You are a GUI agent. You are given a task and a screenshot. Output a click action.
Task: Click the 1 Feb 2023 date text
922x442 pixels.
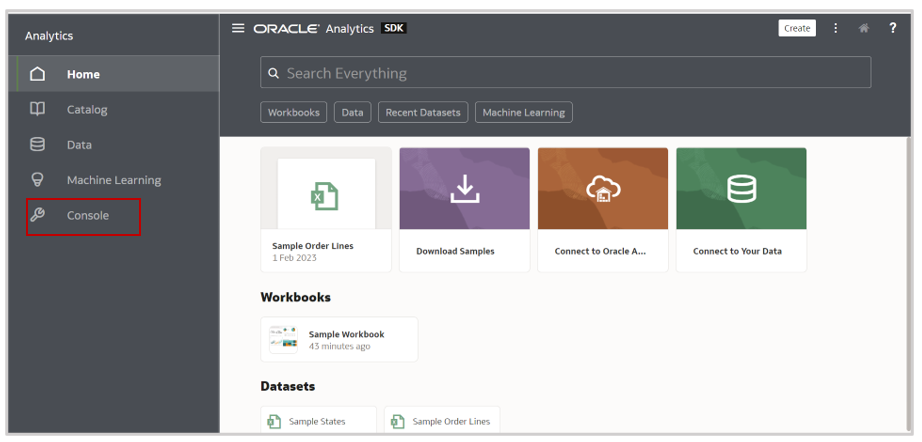(x=294, y=257)
